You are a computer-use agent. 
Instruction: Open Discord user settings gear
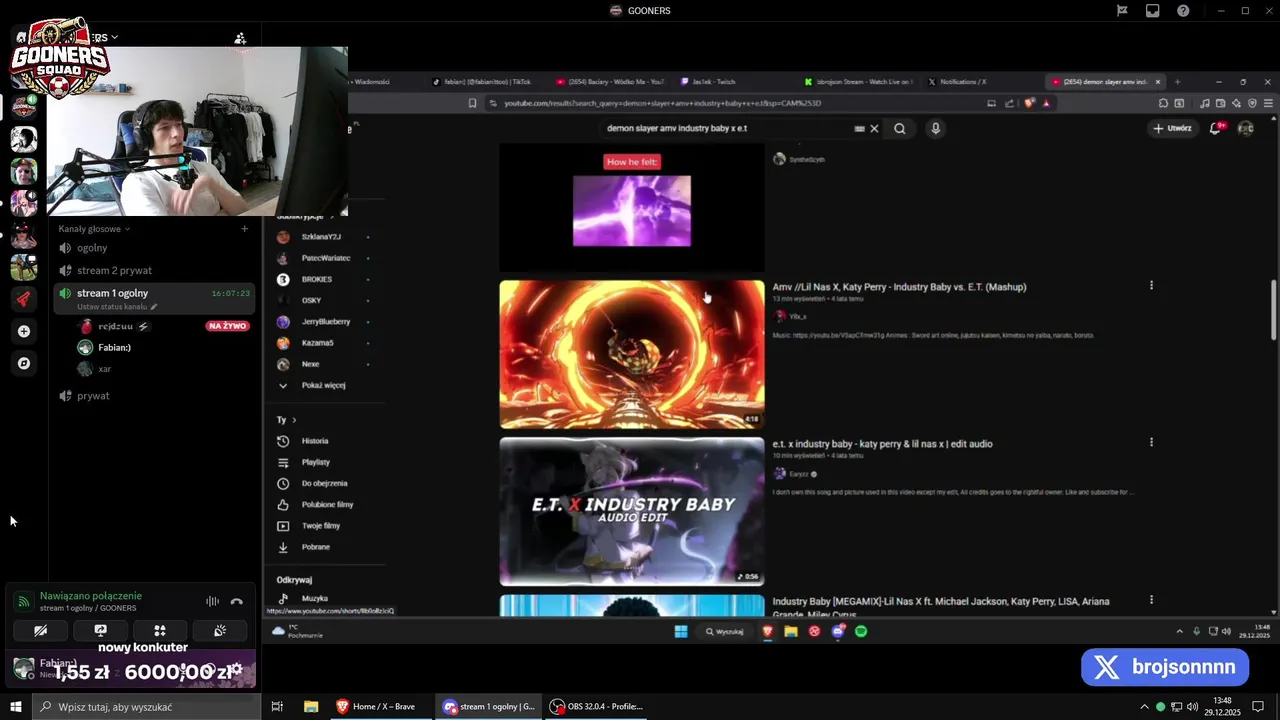pyautogui.click(x=237, y=669)
